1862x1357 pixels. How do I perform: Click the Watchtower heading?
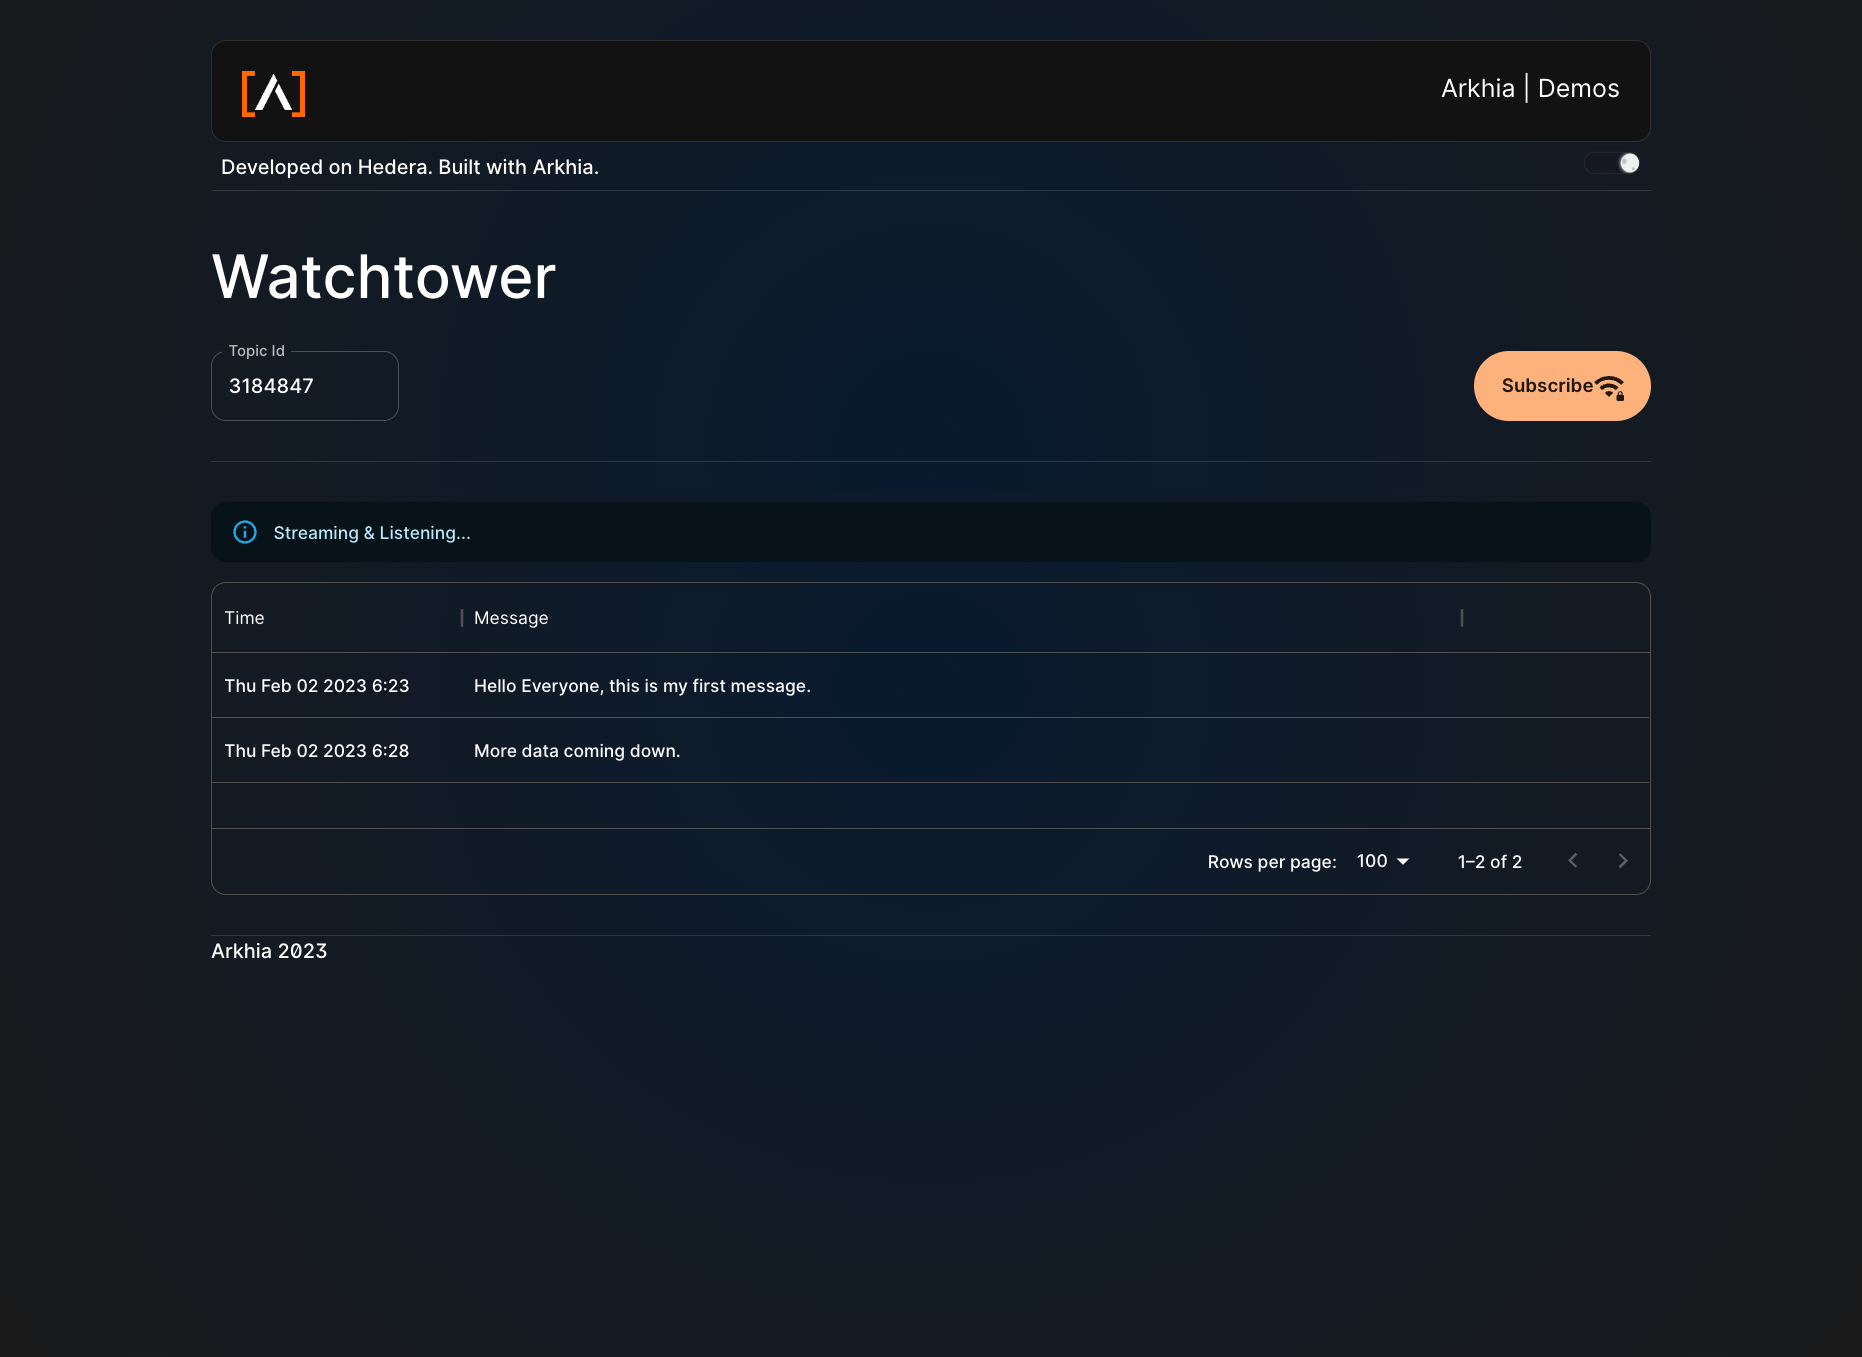pos(384,277)
